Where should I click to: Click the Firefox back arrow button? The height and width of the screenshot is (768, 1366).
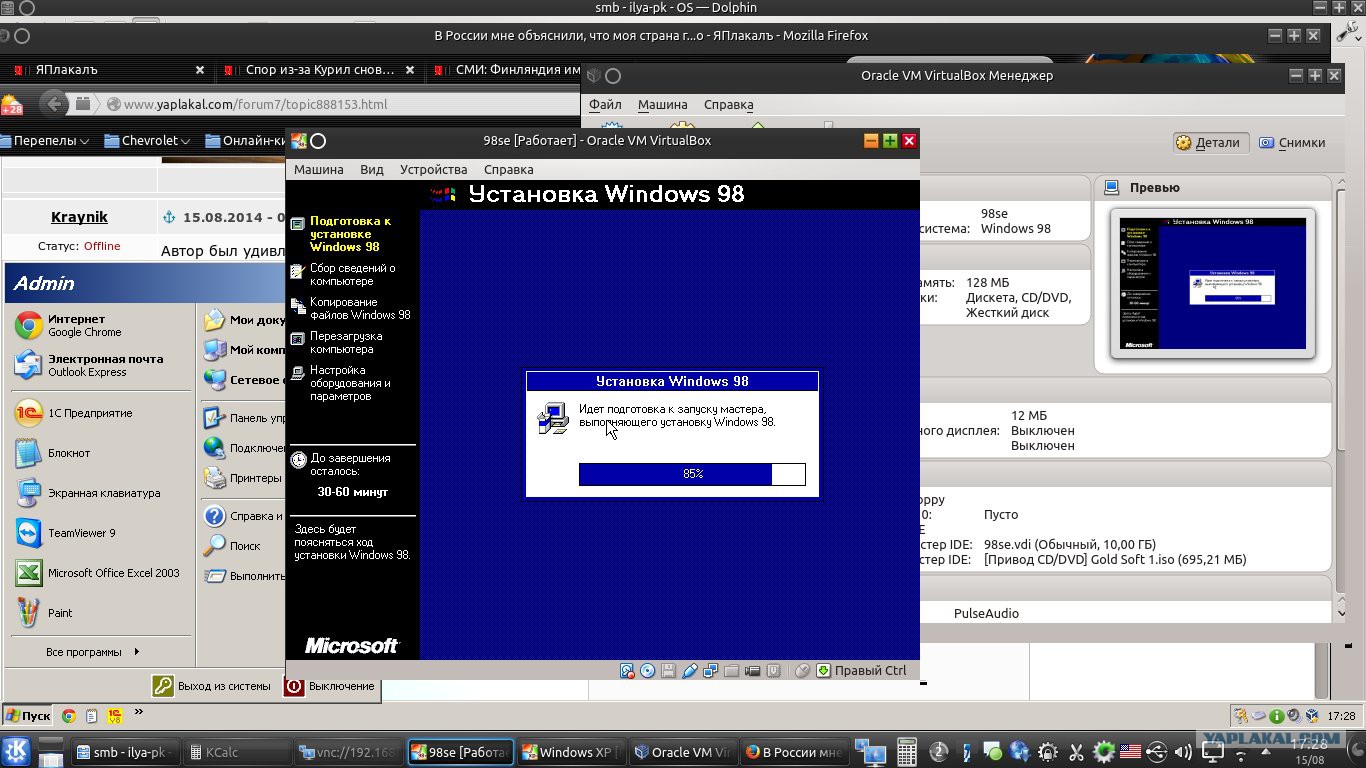(x=55, y=104)
